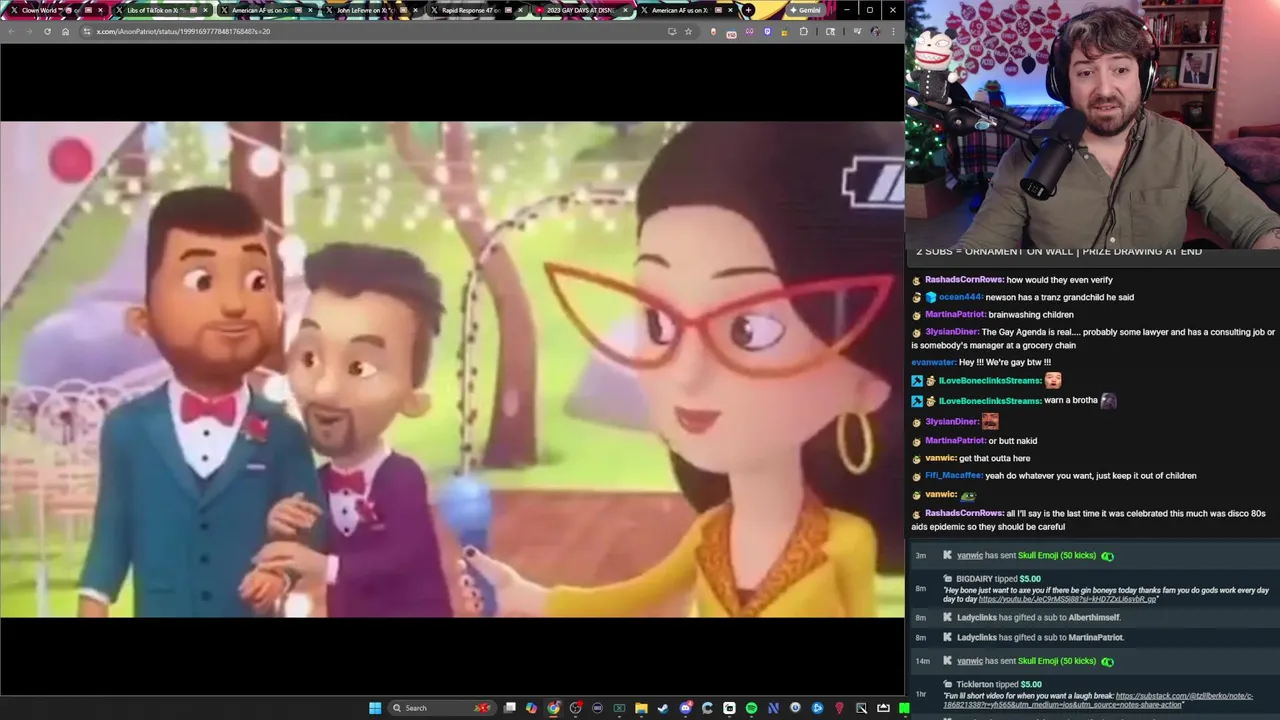
Task: Open the Windows Start menu
Action: (x=375, y=708)
